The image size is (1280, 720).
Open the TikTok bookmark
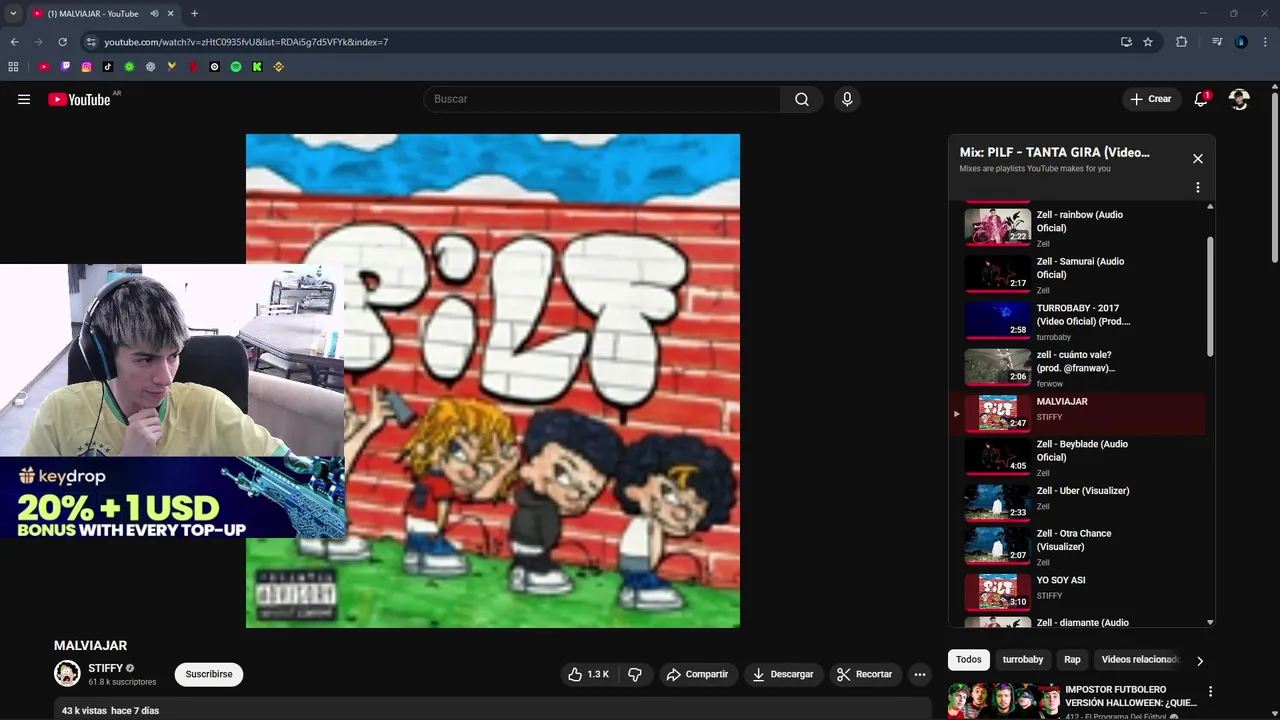[108, 67]
